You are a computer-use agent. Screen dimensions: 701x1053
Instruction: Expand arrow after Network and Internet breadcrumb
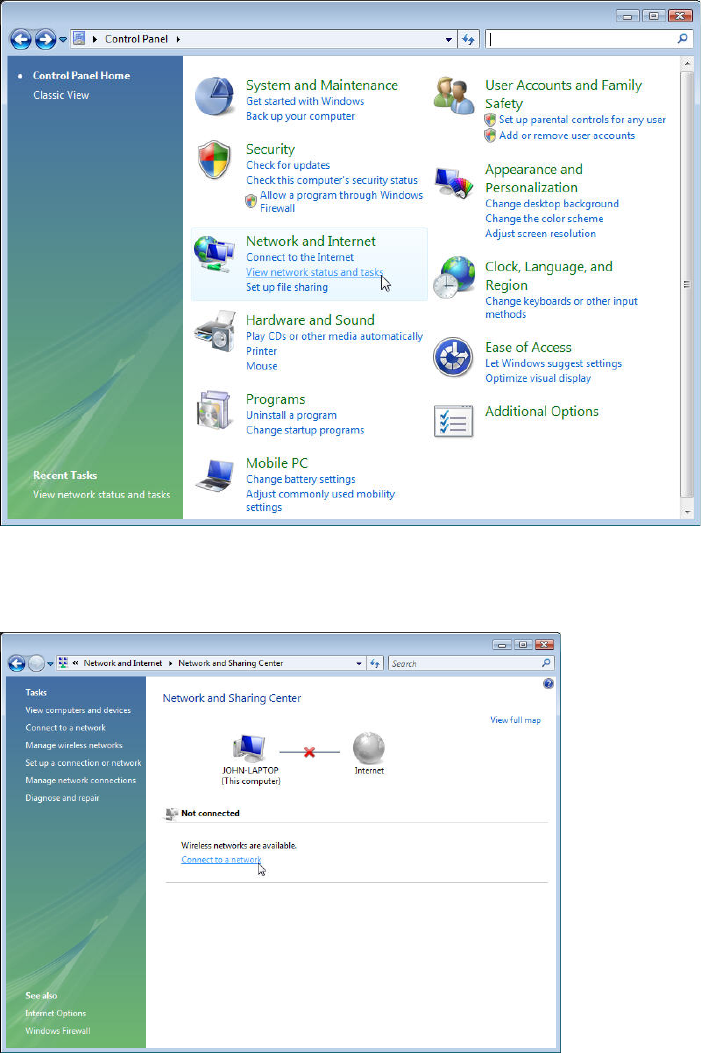coord(171,663)
